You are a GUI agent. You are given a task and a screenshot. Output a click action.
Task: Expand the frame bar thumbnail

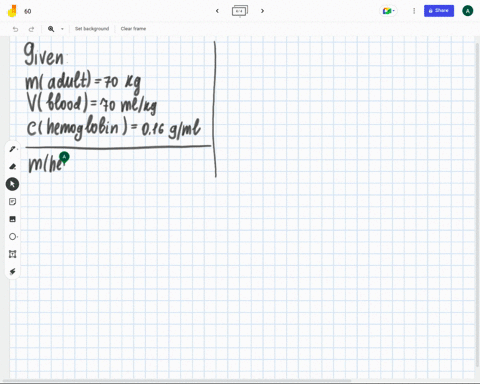pyautogui.click(x=240, y=11)
